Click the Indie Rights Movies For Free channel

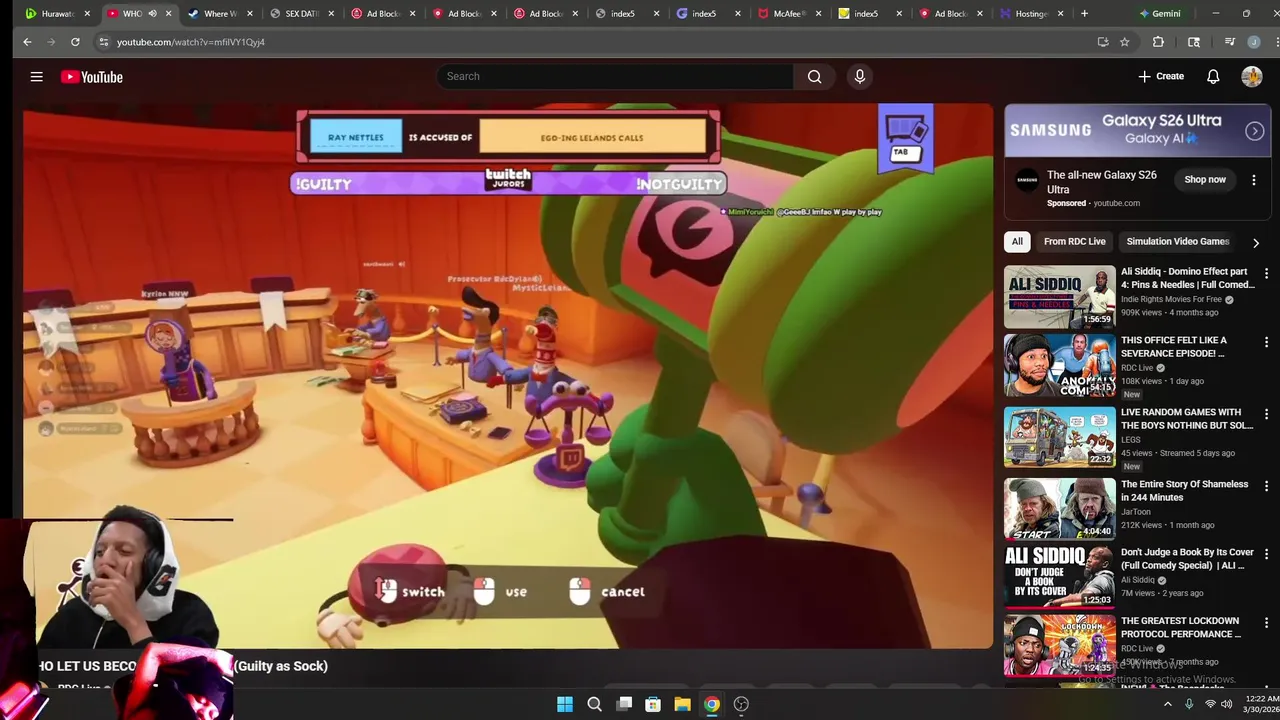pos(1171,299)
